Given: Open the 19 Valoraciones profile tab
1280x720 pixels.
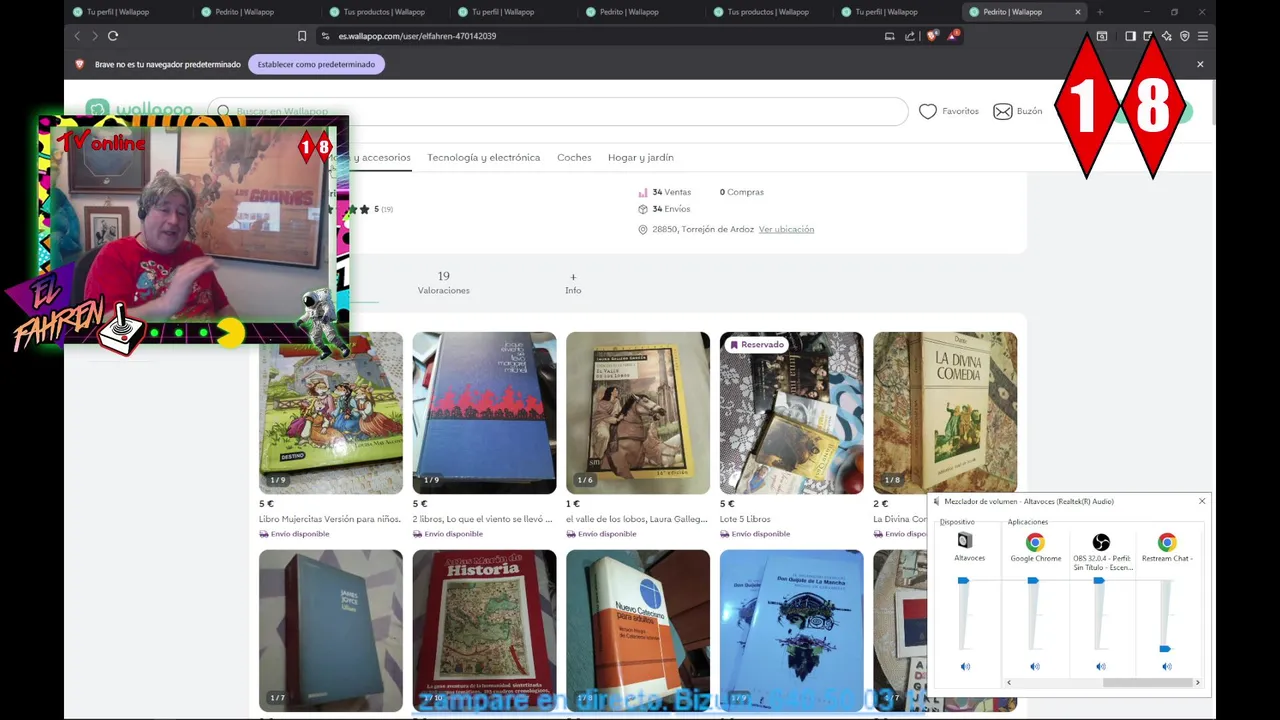Looking at the screenshot, I should pos(443,283).
